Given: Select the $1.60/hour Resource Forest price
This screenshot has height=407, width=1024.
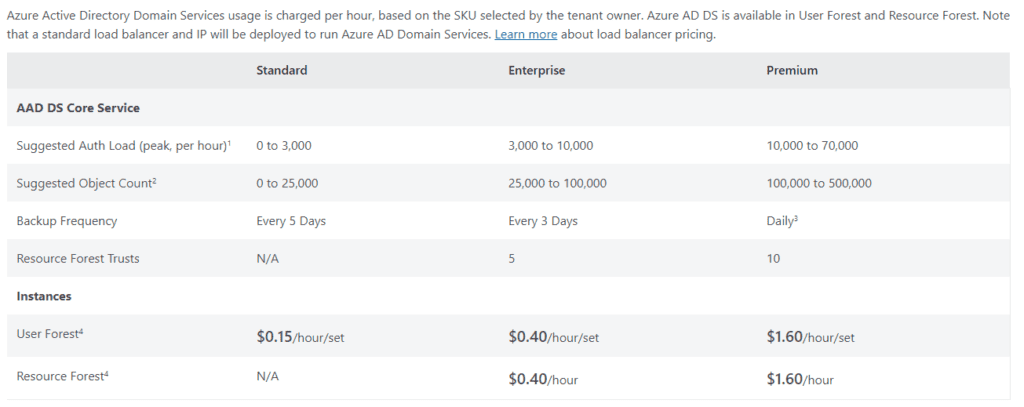Looking at the screenshot, I should (799, 380).
